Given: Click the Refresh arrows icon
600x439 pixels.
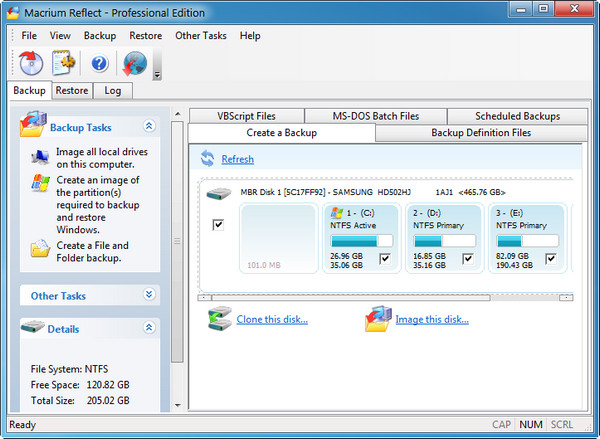Looking at the screenshot, I should (207, 159).
